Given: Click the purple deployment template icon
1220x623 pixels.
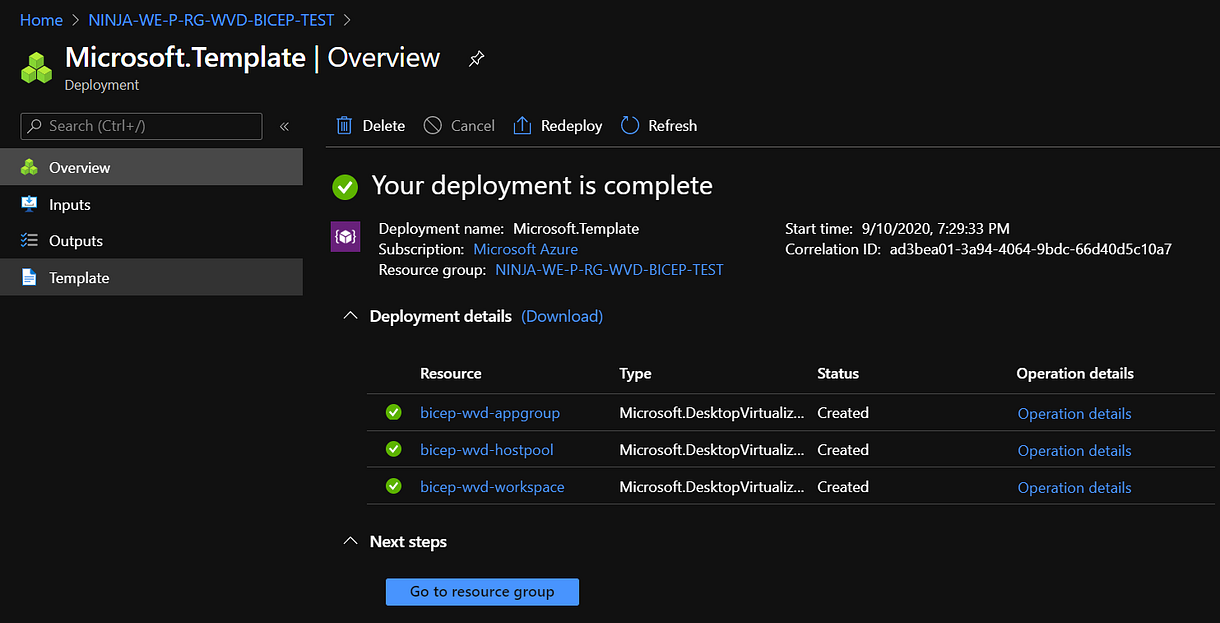Looking at the screenshot, I should [x=345, y=236].
